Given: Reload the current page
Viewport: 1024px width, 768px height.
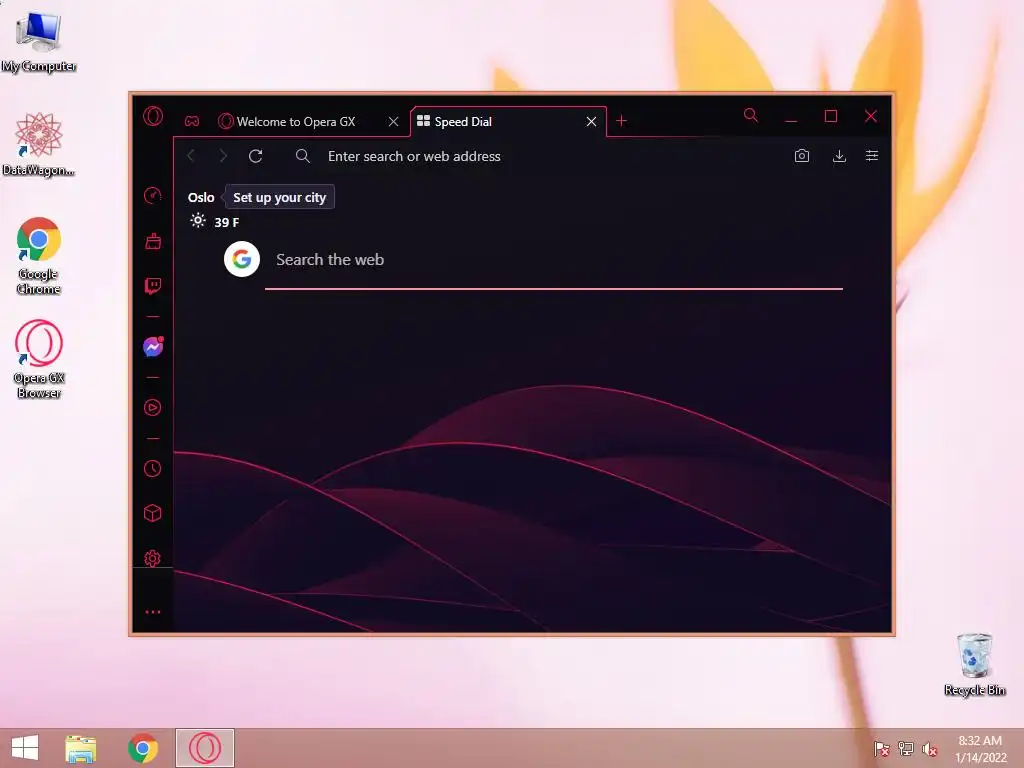Looking at the screenshot, I should point(255,156).
